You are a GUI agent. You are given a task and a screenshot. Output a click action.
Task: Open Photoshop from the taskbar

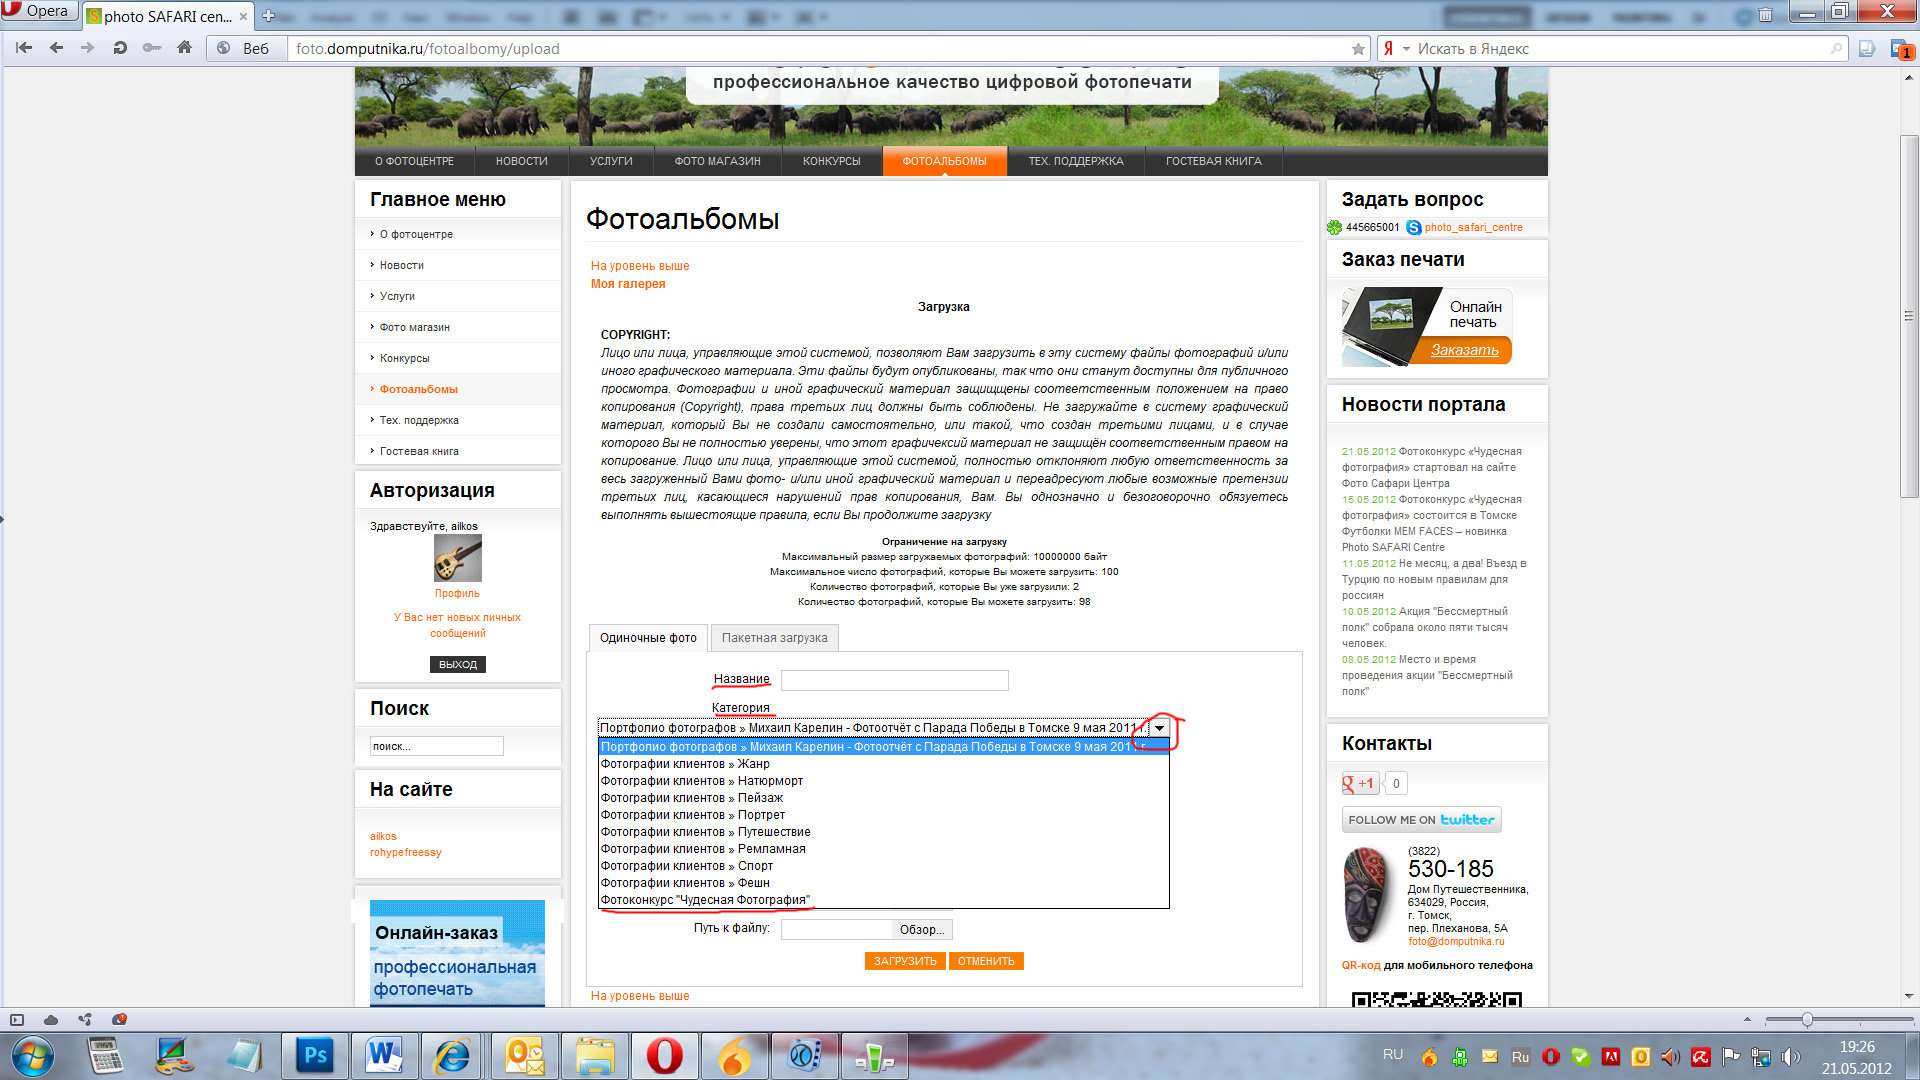(315, 1055)
